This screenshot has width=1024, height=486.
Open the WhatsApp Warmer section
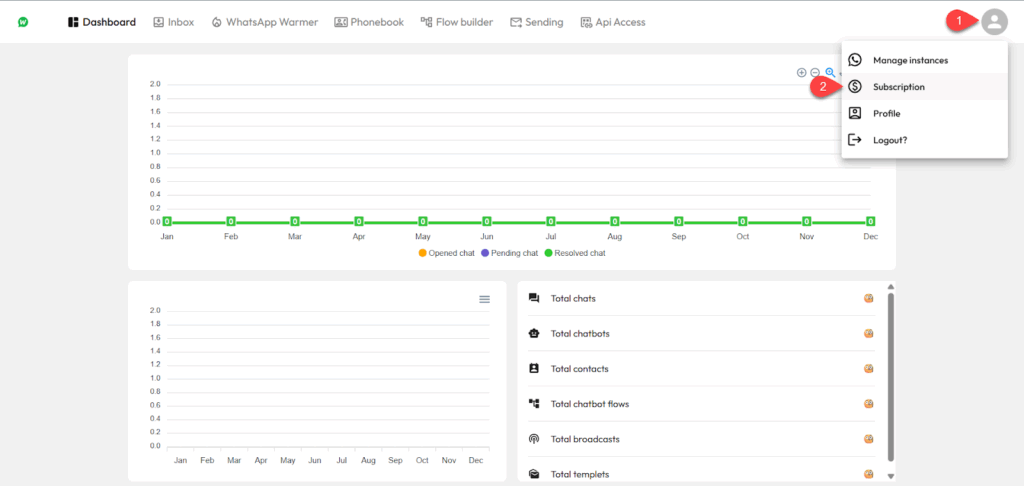pos(265,22)
